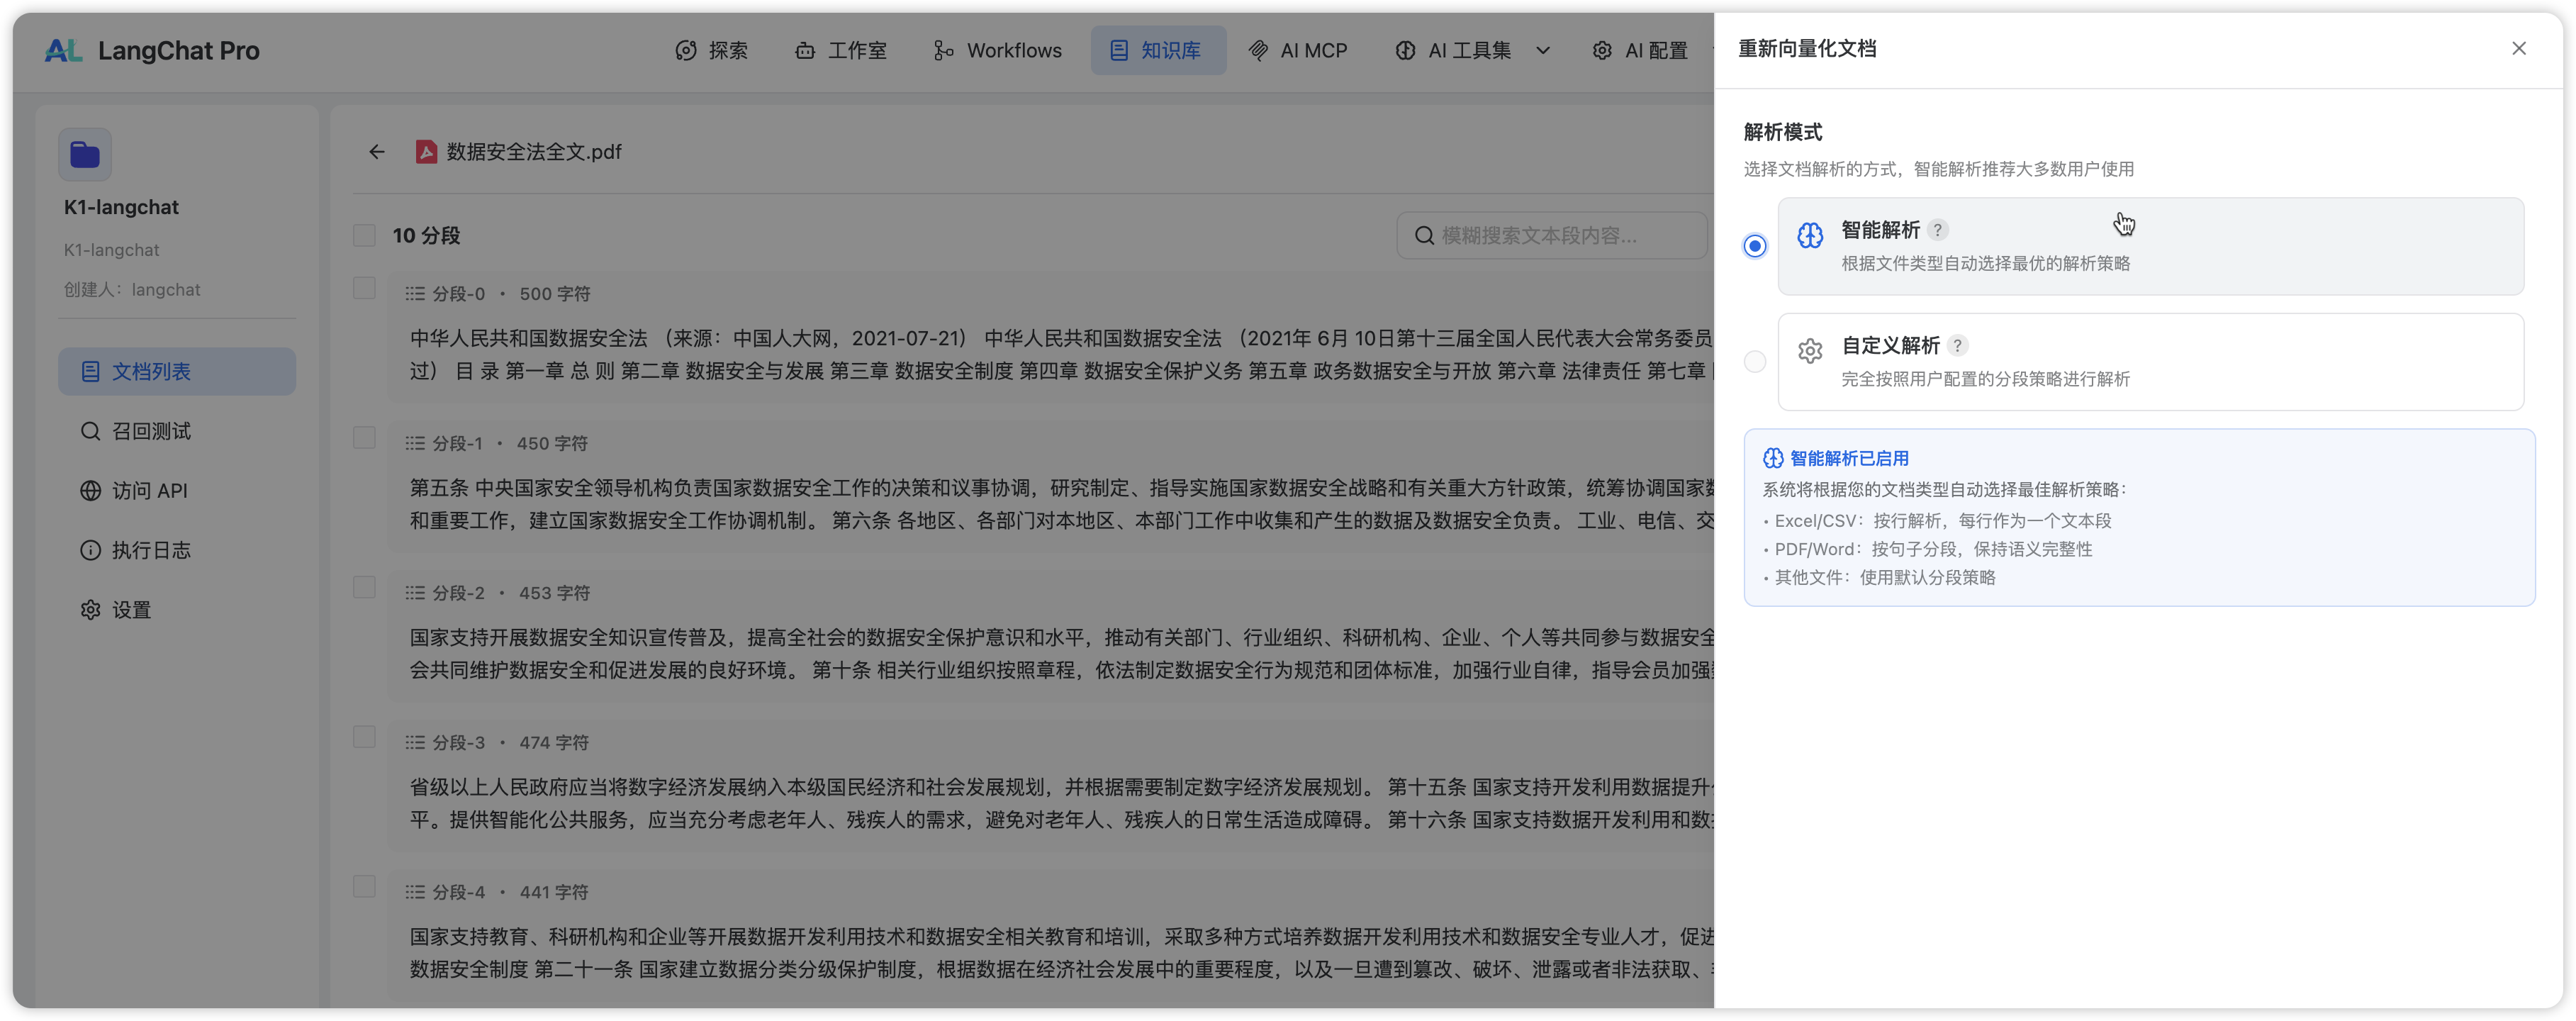2576x1021 pixels.
Task: Open the 知识库 tab in the top navigation
Action: pos(1157,51)
